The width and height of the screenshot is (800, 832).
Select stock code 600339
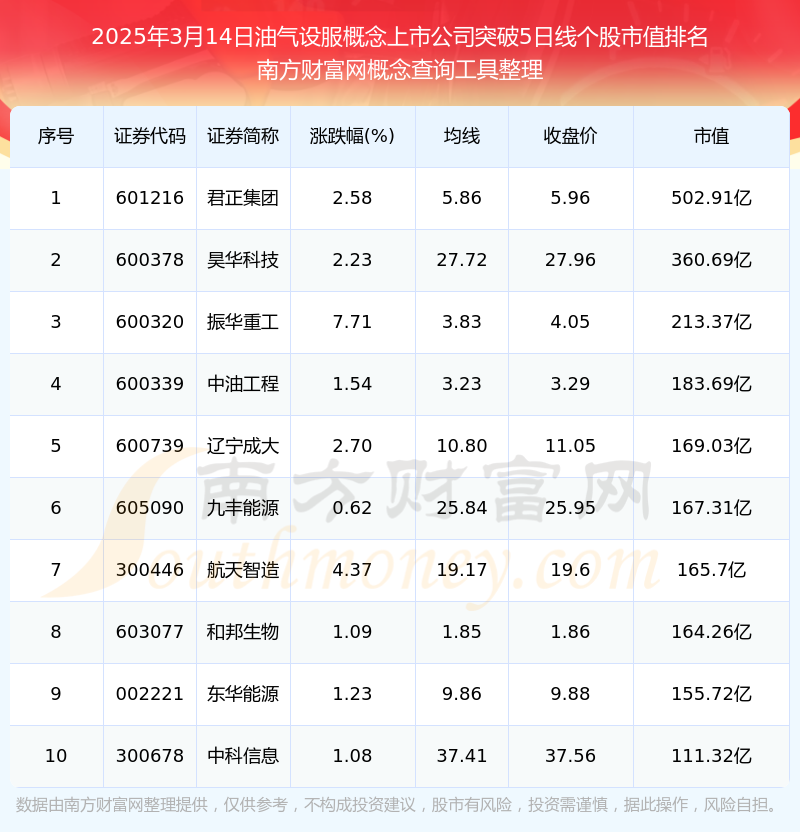[x=150, y=384]
